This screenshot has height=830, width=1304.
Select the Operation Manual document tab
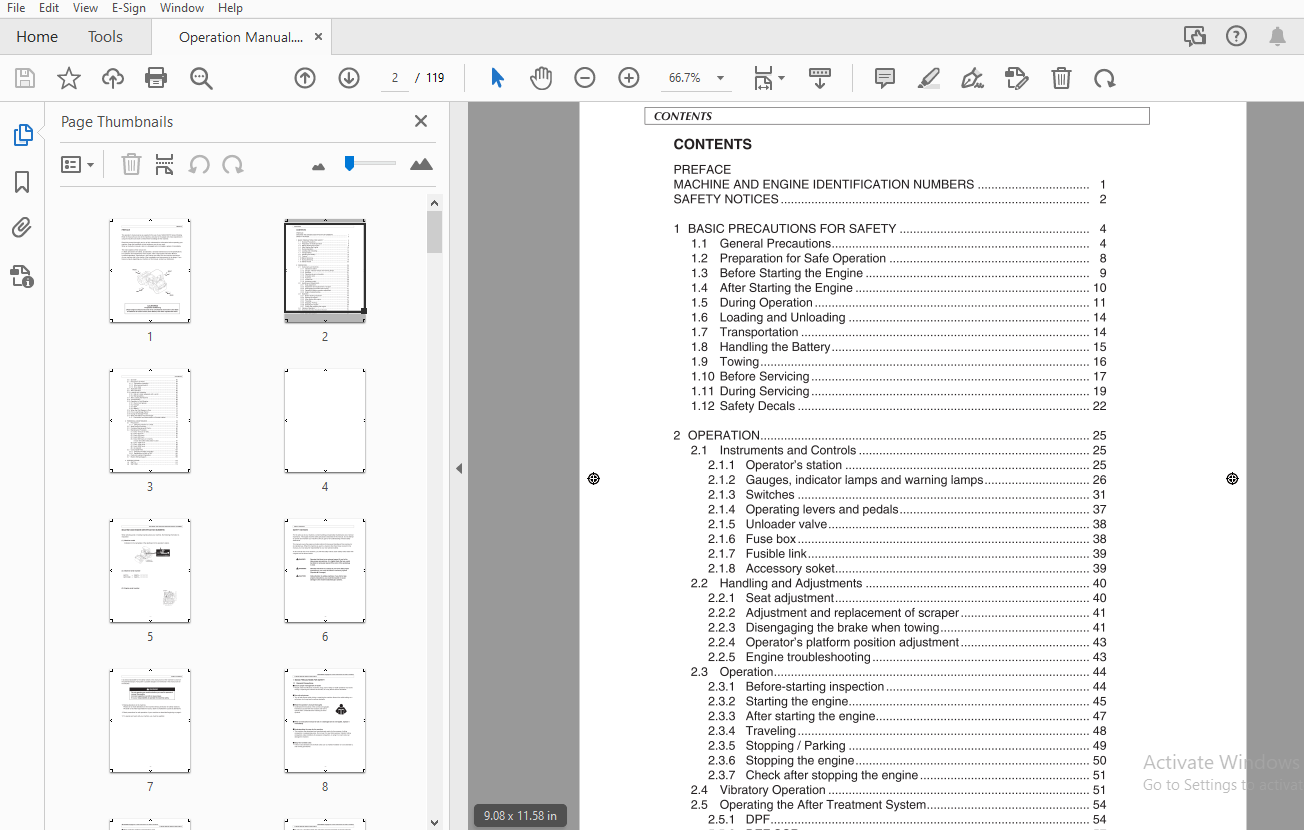click(240, 37)
